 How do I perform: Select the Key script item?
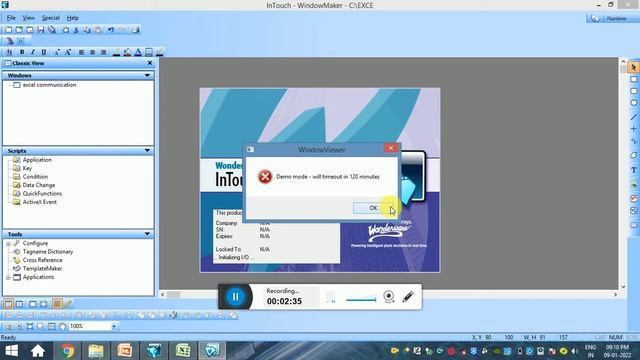[27, 168]
